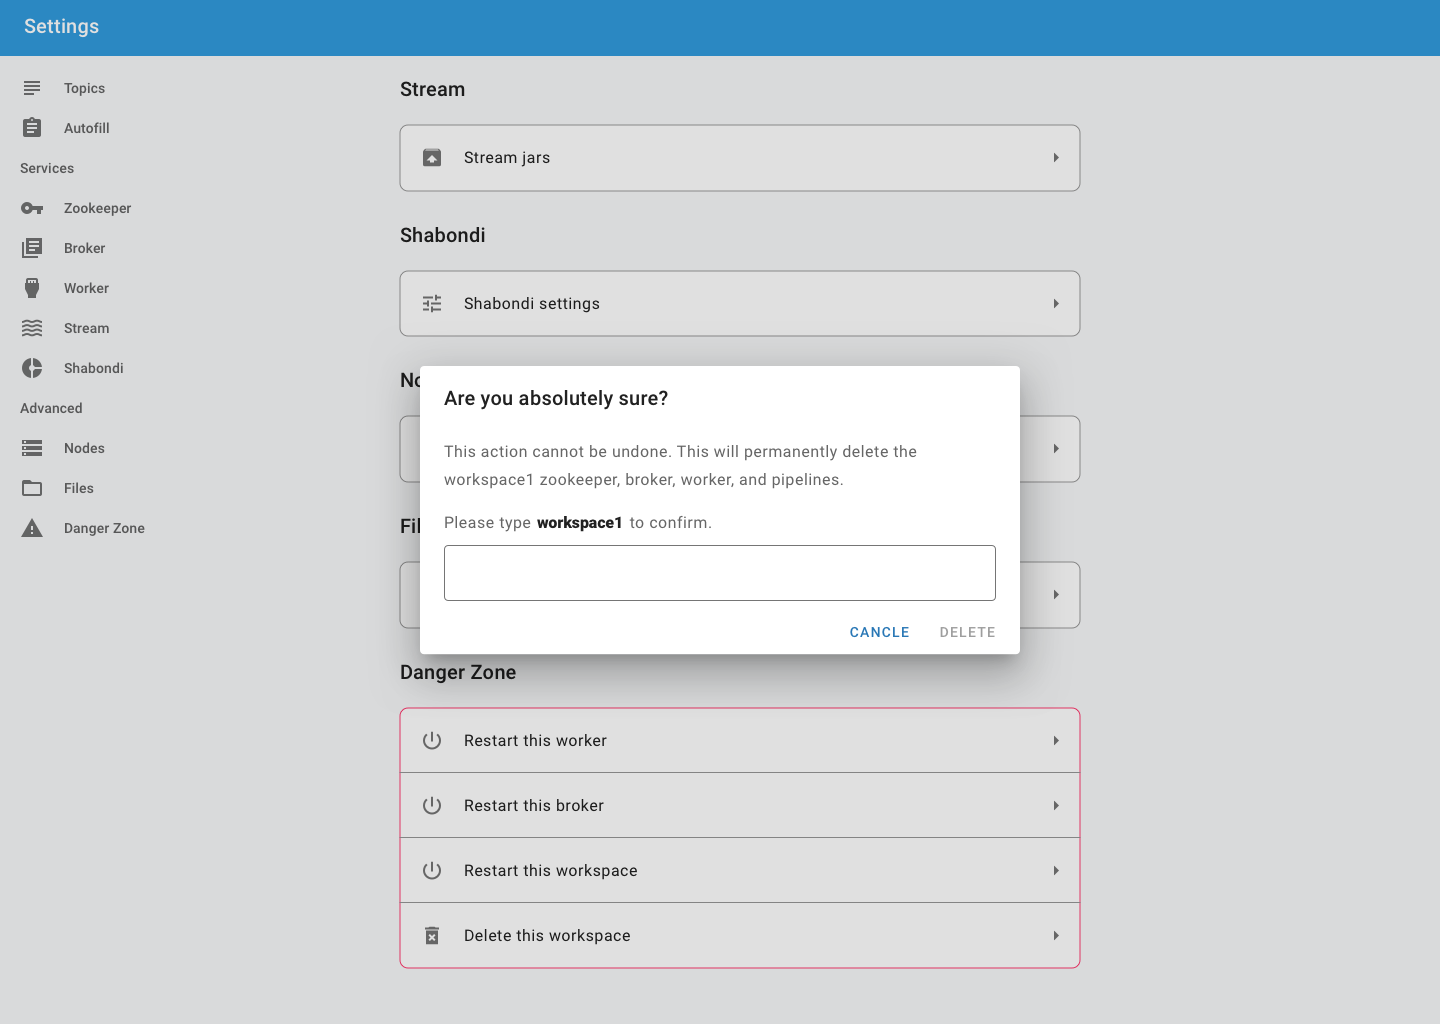Click the bold workspace1 confirmation text
Image resolution: width=1440 pixels, height=1024 pixels.
580,523
